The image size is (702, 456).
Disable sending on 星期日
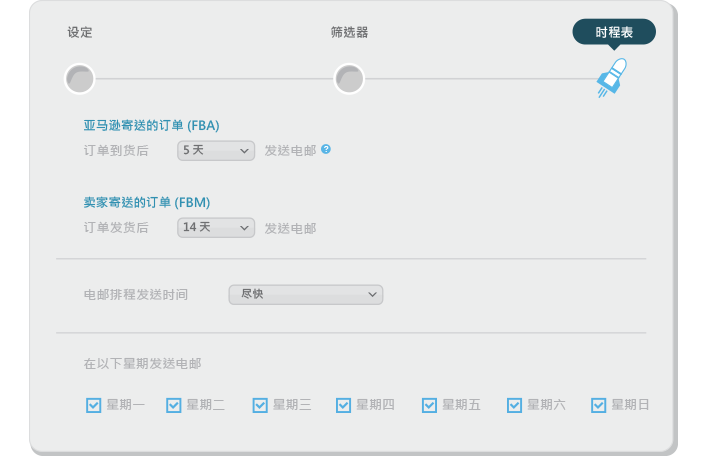(598, 405)
